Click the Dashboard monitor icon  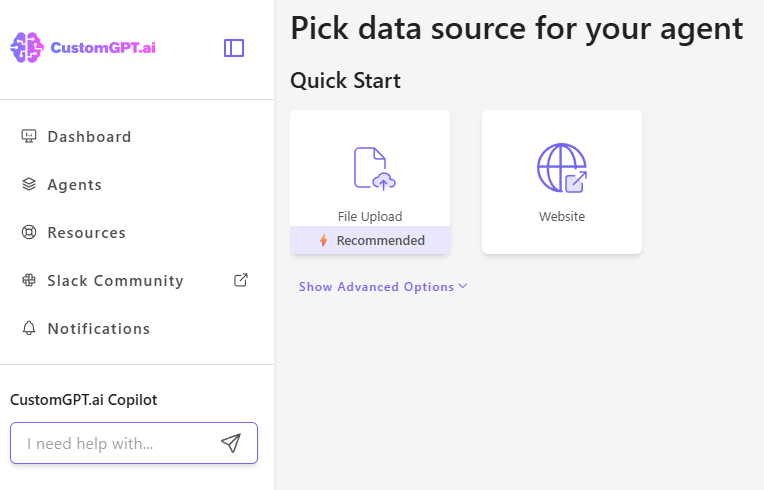(x=29, y=137)
